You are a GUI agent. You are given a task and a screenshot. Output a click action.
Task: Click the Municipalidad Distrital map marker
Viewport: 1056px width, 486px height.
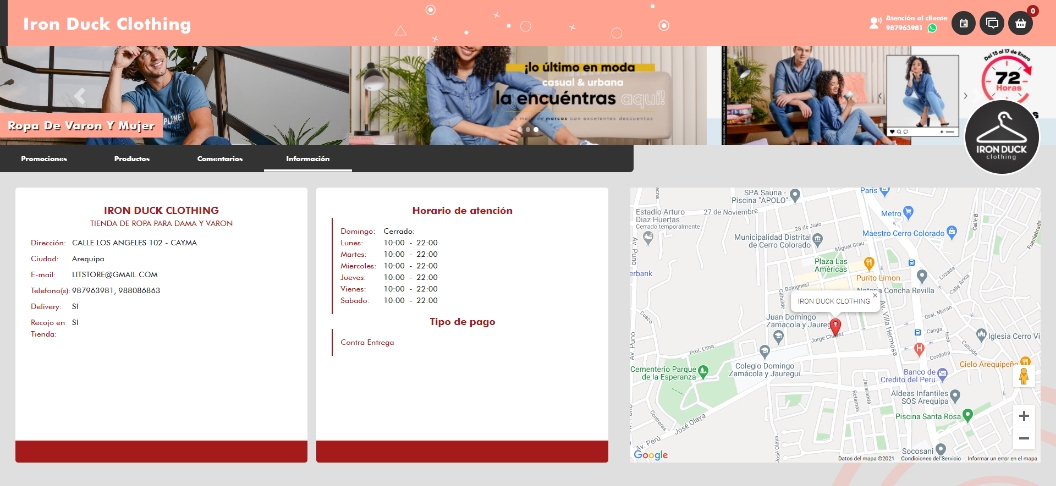(818, 238)
